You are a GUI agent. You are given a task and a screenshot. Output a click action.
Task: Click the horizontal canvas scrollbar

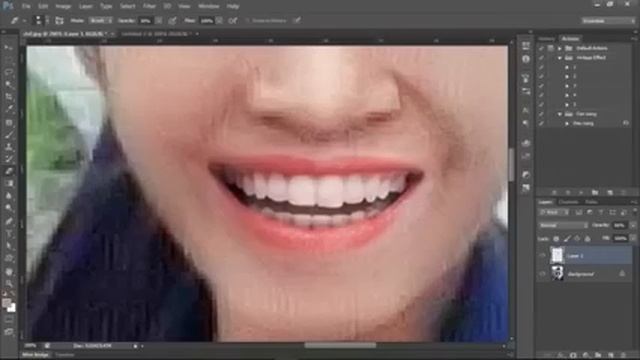340,346
